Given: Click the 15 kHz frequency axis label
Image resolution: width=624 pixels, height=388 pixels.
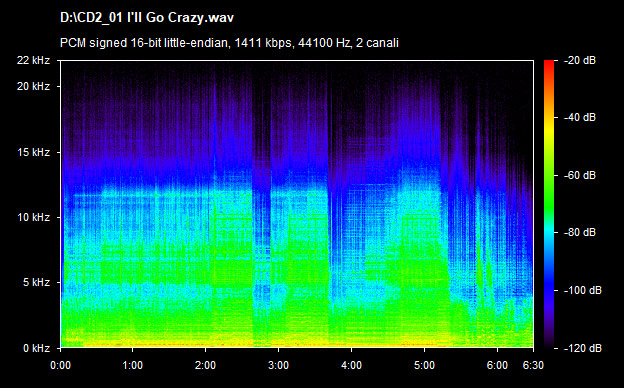Looking at the screenshot, I should click(x=33, y=152).
